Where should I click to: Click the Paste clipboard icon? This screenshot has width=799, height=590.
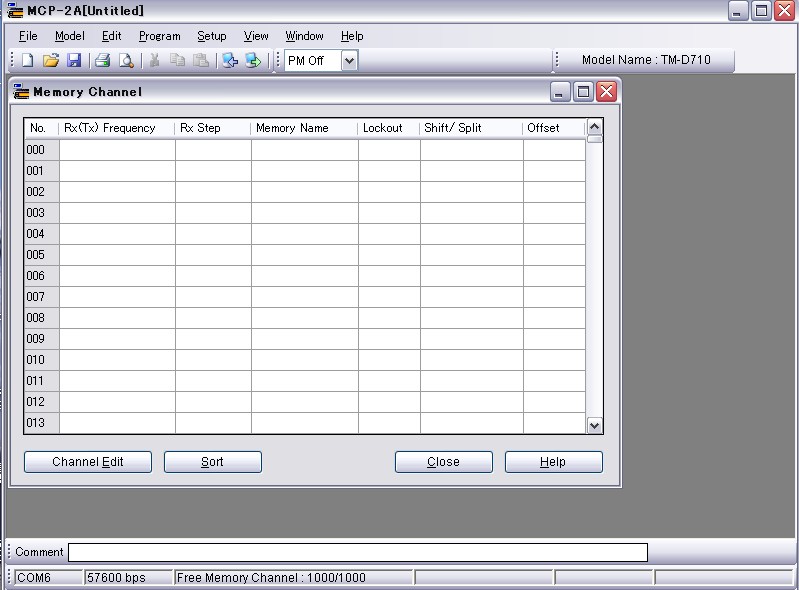click(201, 61)
